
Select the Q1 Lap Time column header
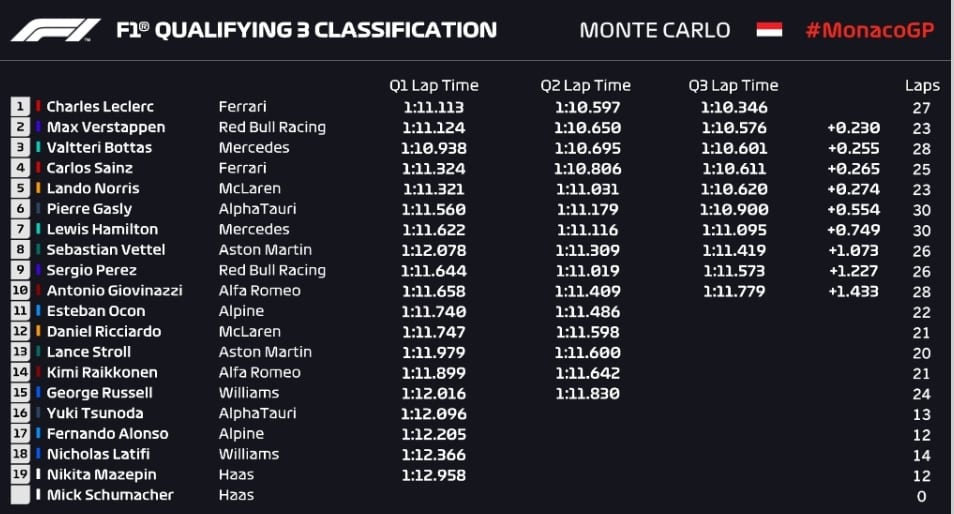[434, 85]
